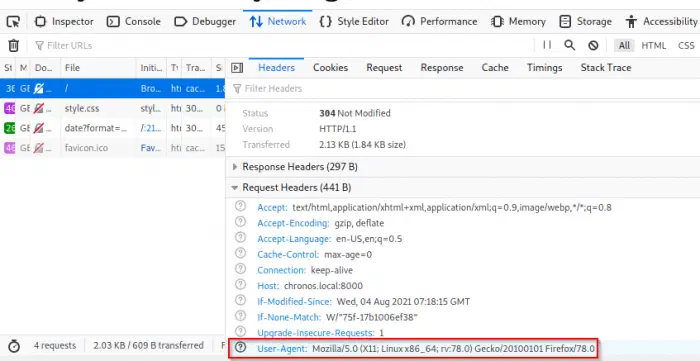The image size is (700, 361).
Task: Toggle the CSS filter button
Action: [x=686, y=46]
